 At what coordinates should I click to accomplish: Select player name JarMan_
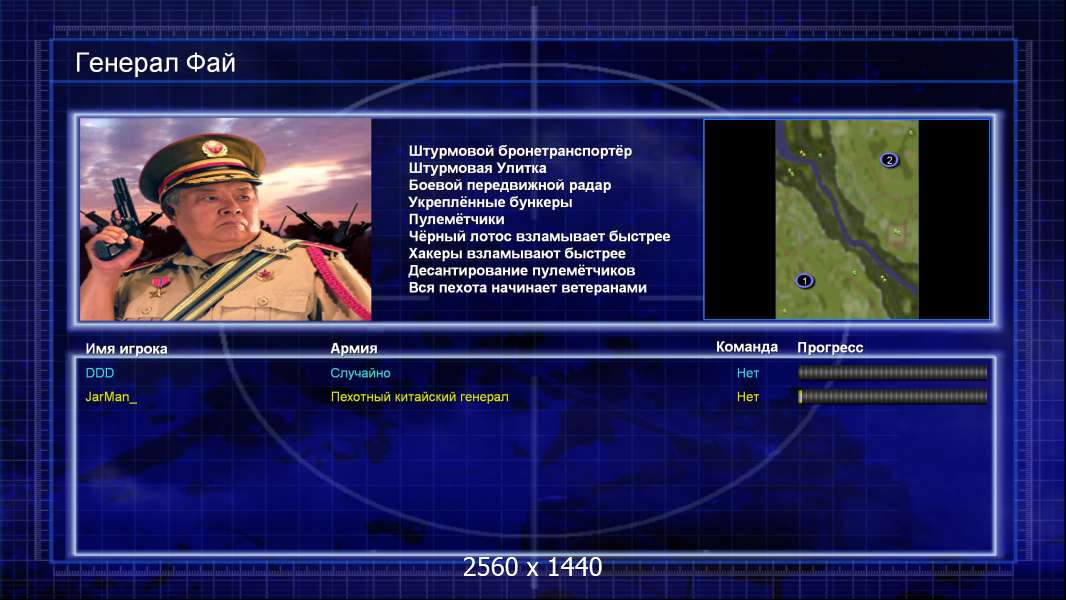(111, 397)
